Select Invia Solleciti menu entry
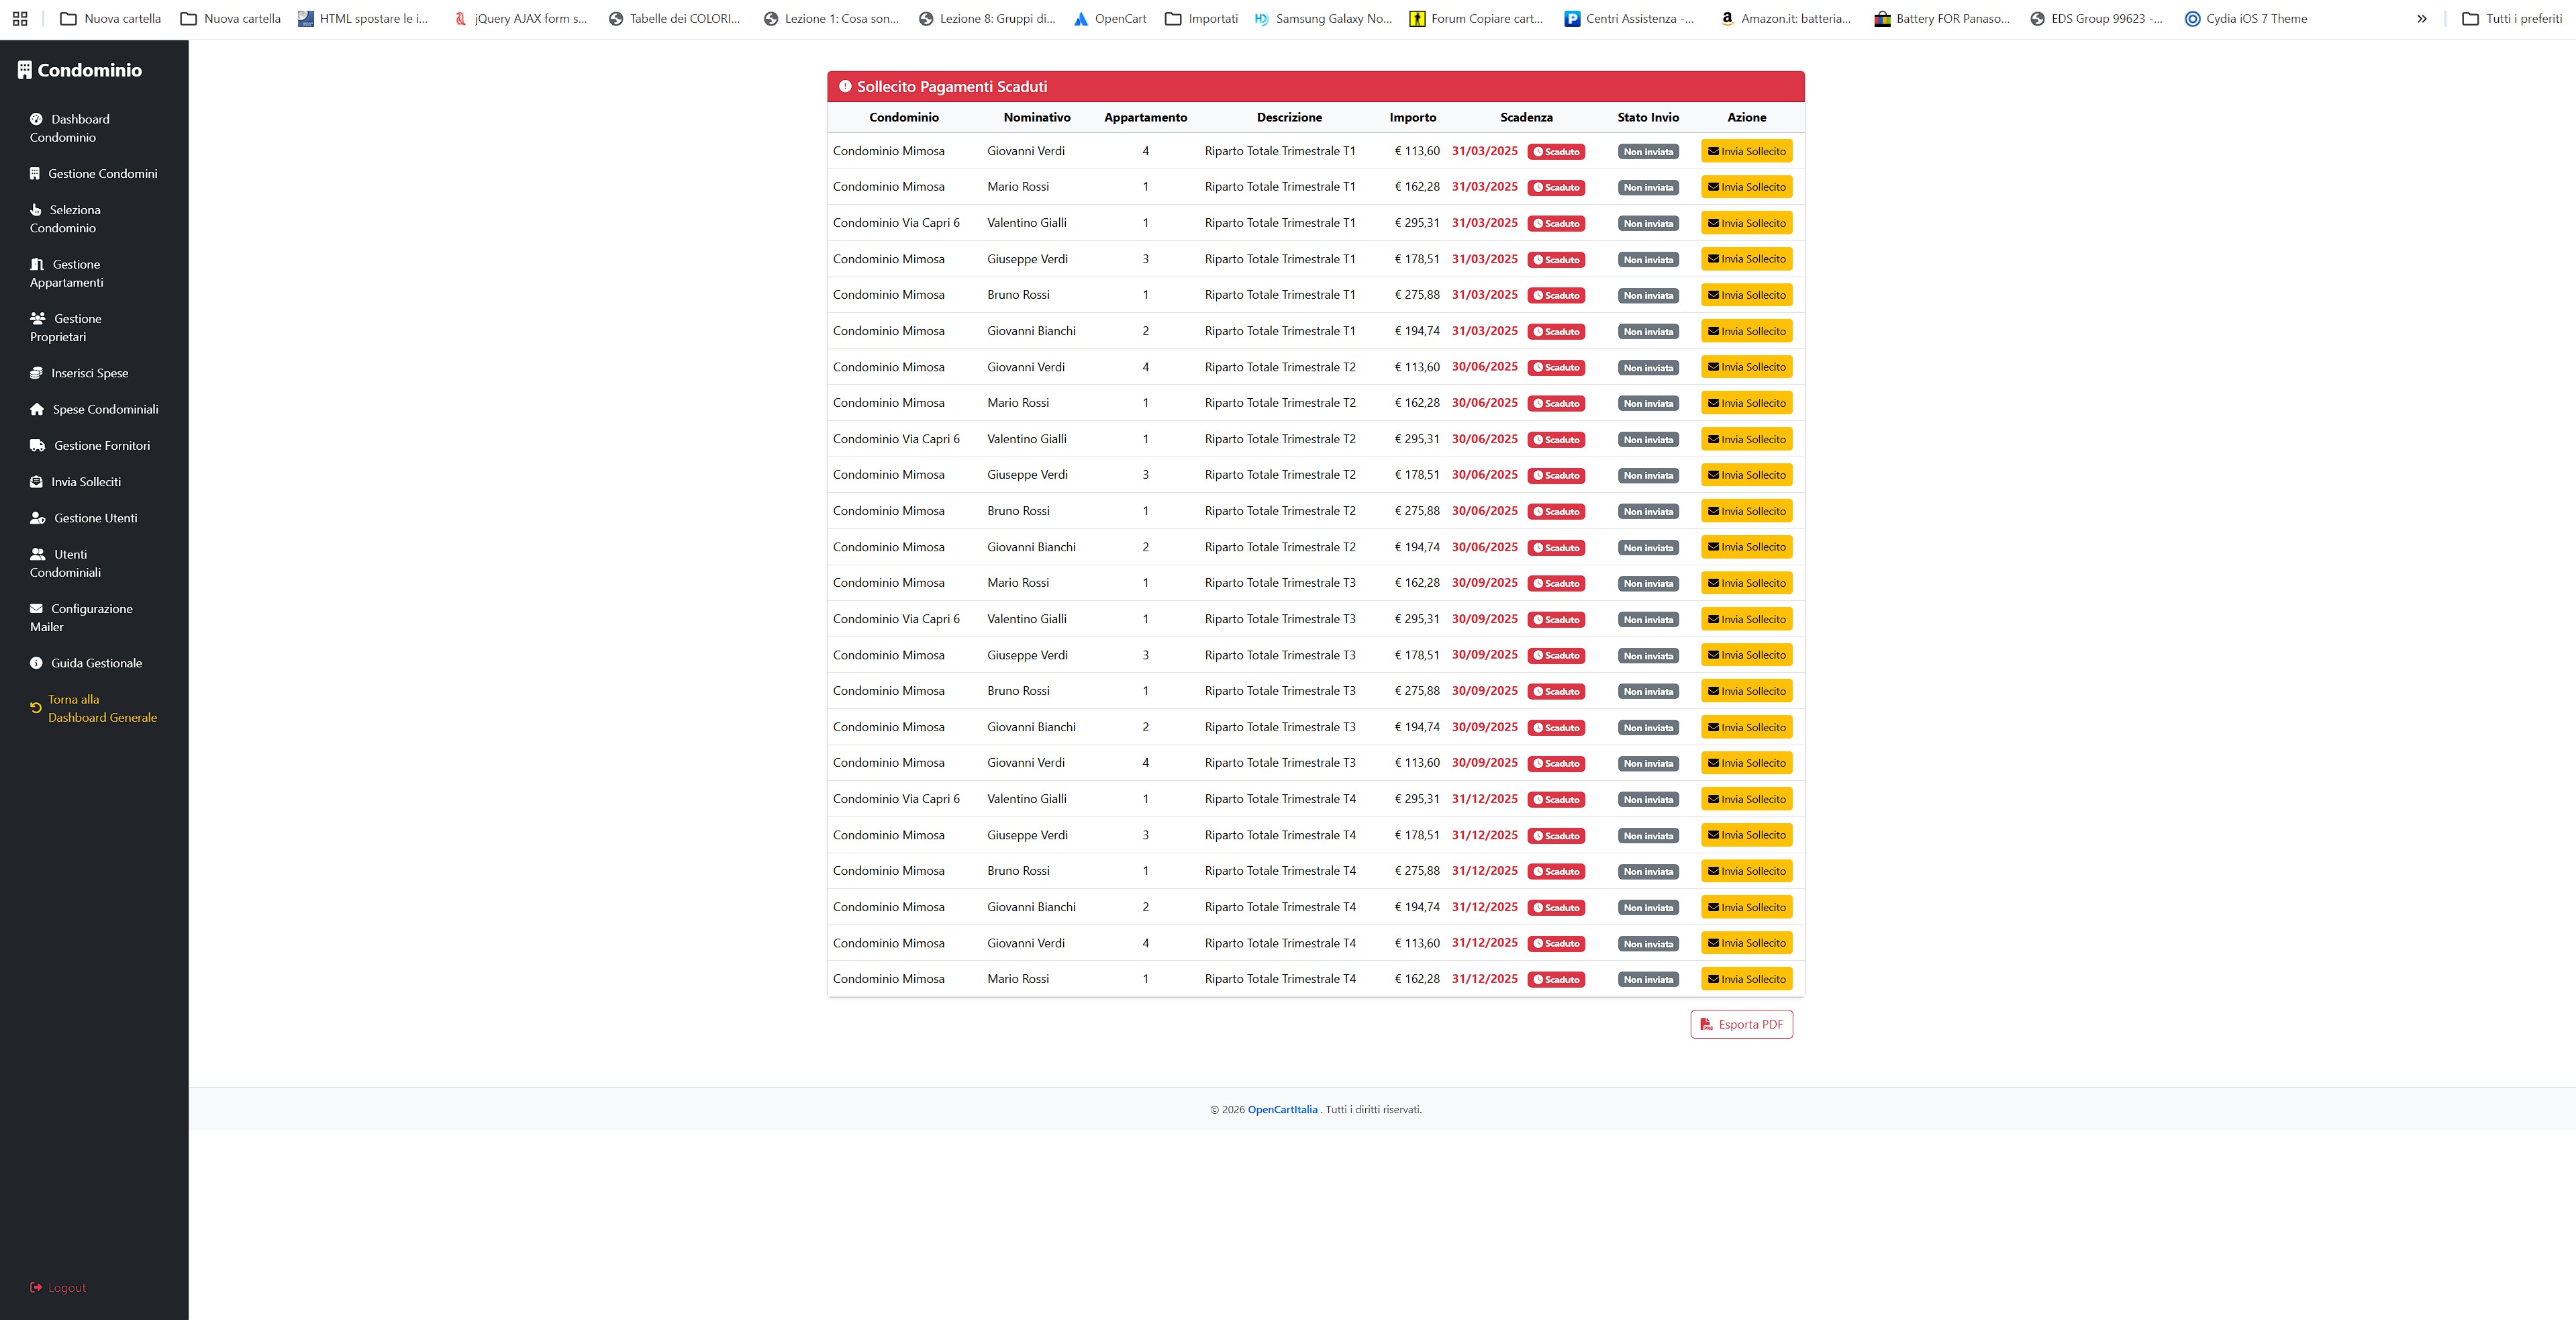Image resolution: width=2576 pixels, height=1320 pixels. click(x=85, y=482)
